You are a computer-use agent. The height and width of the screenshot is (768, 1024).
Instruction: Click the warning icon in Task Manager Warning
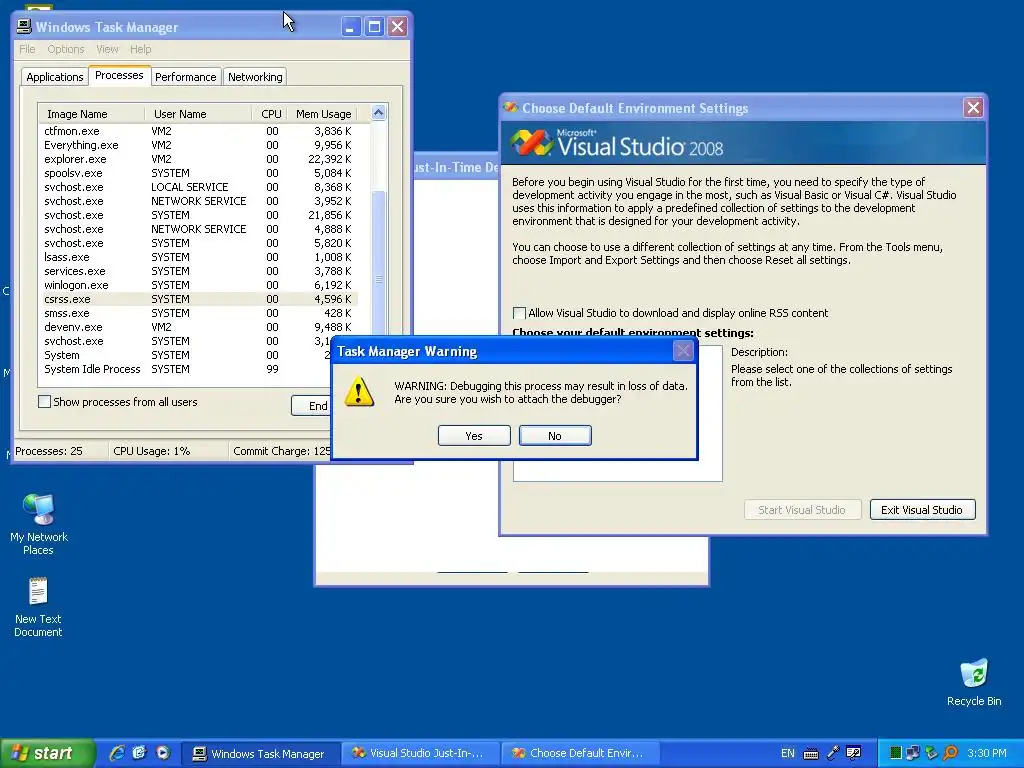click(x=359, y=392)
